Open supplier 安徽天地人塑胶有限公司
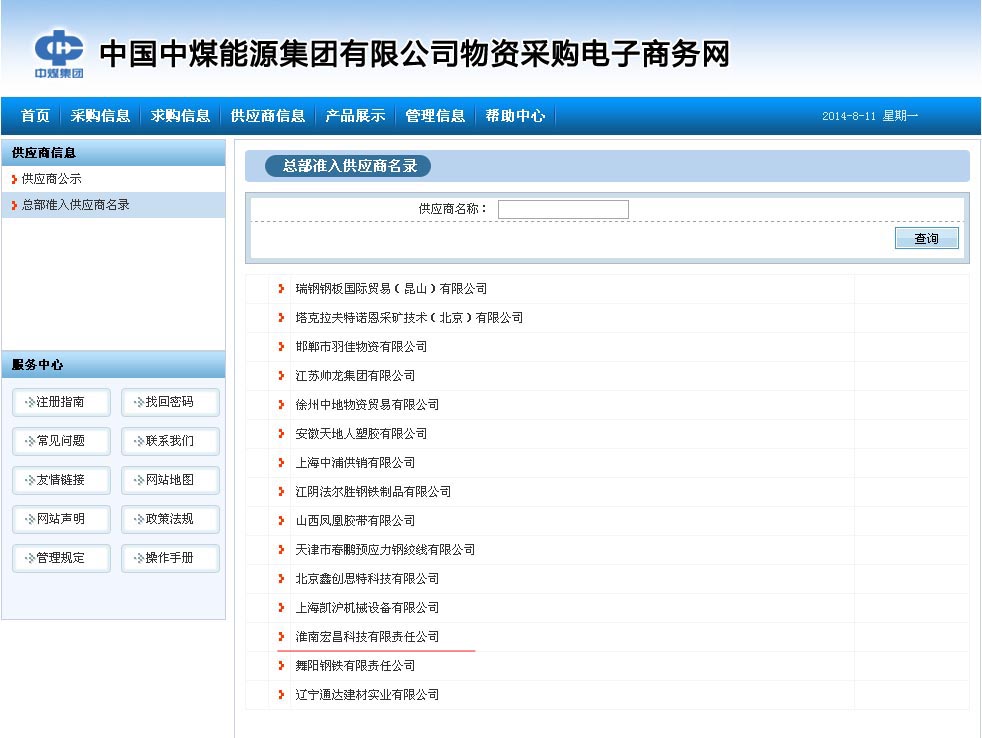Viewport: 982px width, 738px height. [361, 434]
